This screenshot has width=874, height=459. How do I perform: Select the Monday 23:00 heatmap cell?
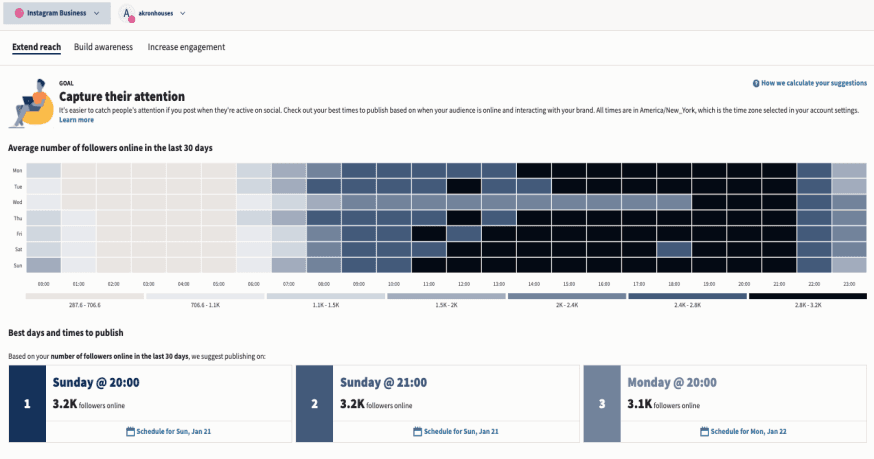pyautogui.click(x=849, y=170)
